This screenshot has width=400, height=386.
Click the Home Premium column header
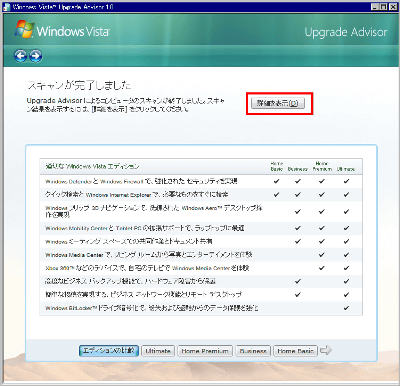(322, 166)
